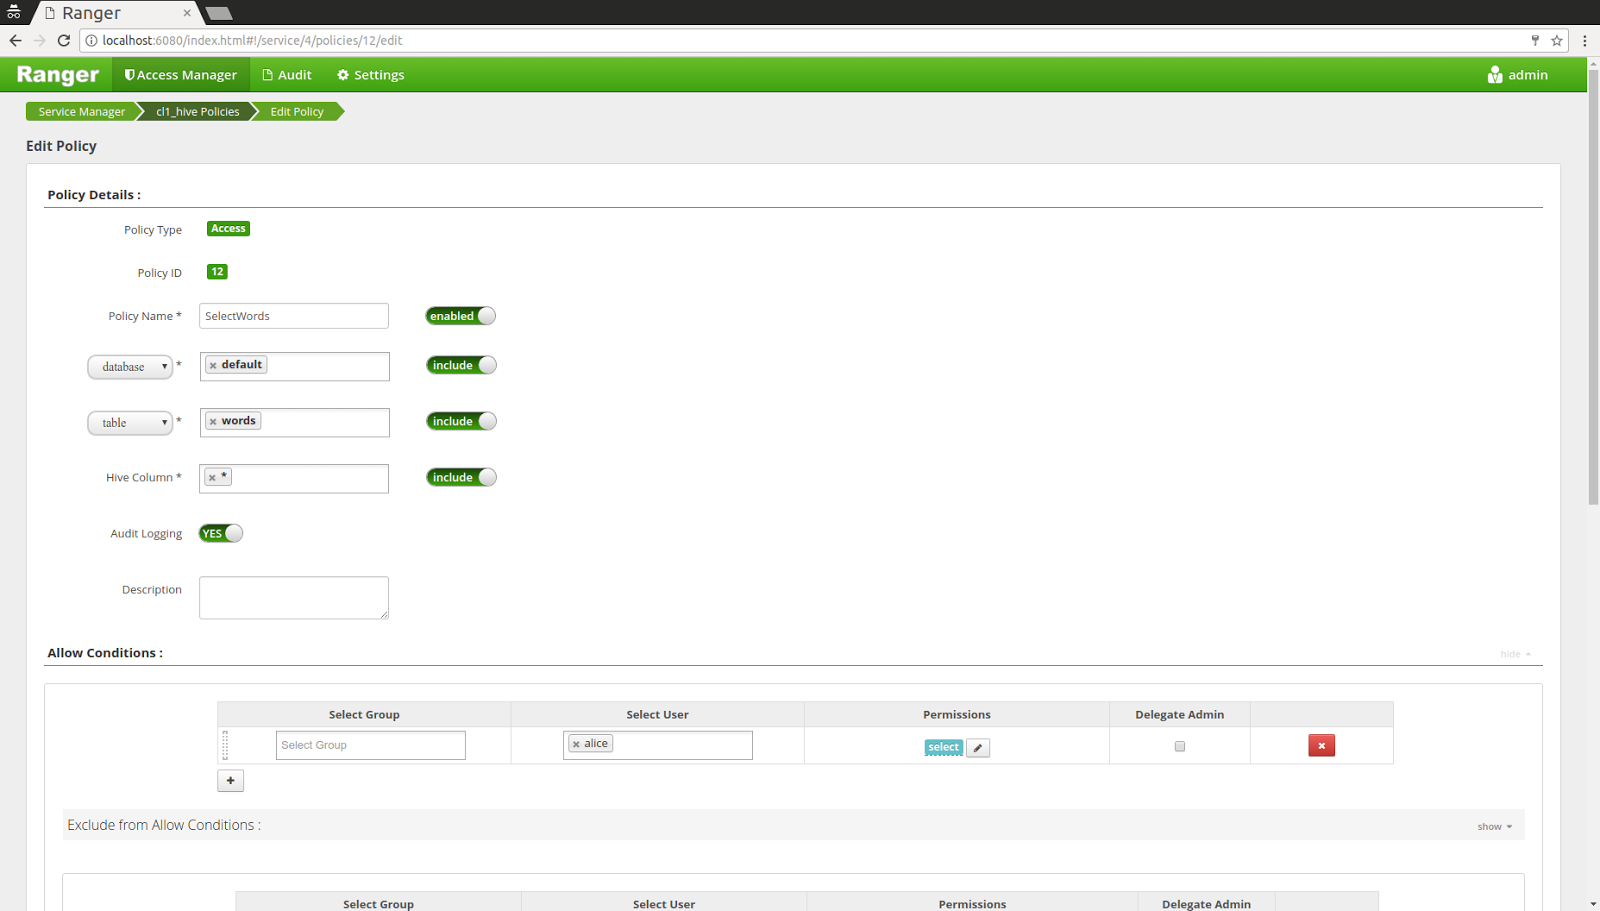Check the Delegate Admin checkbox
Screen dimensions: 1600x911
[1180, 746]
